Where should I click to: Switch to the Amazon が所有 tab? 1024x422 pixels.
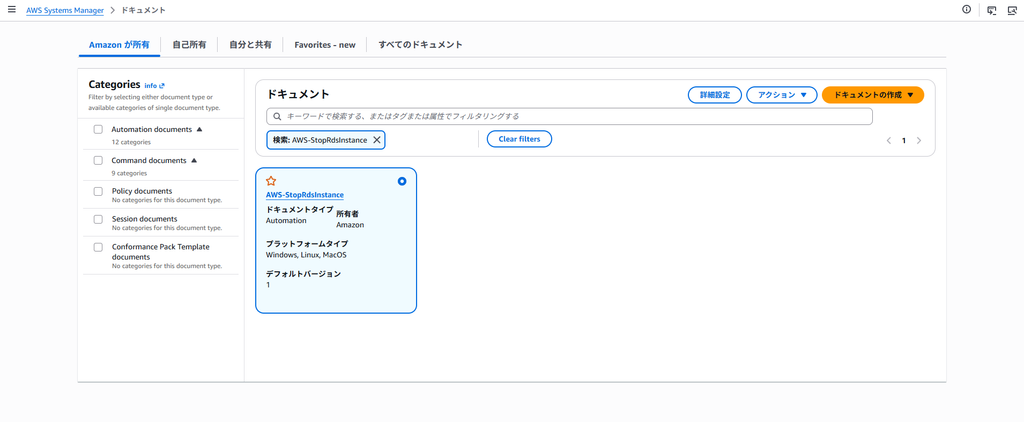[x=119, y=45]
